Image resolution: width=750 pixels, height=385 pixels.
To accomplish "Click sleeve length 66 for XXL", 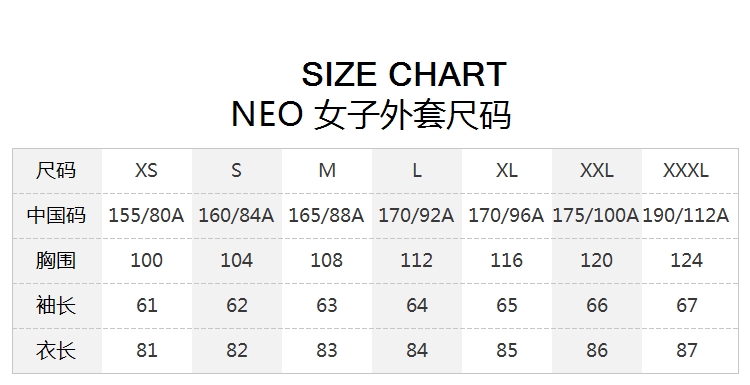I will point(596,305).
